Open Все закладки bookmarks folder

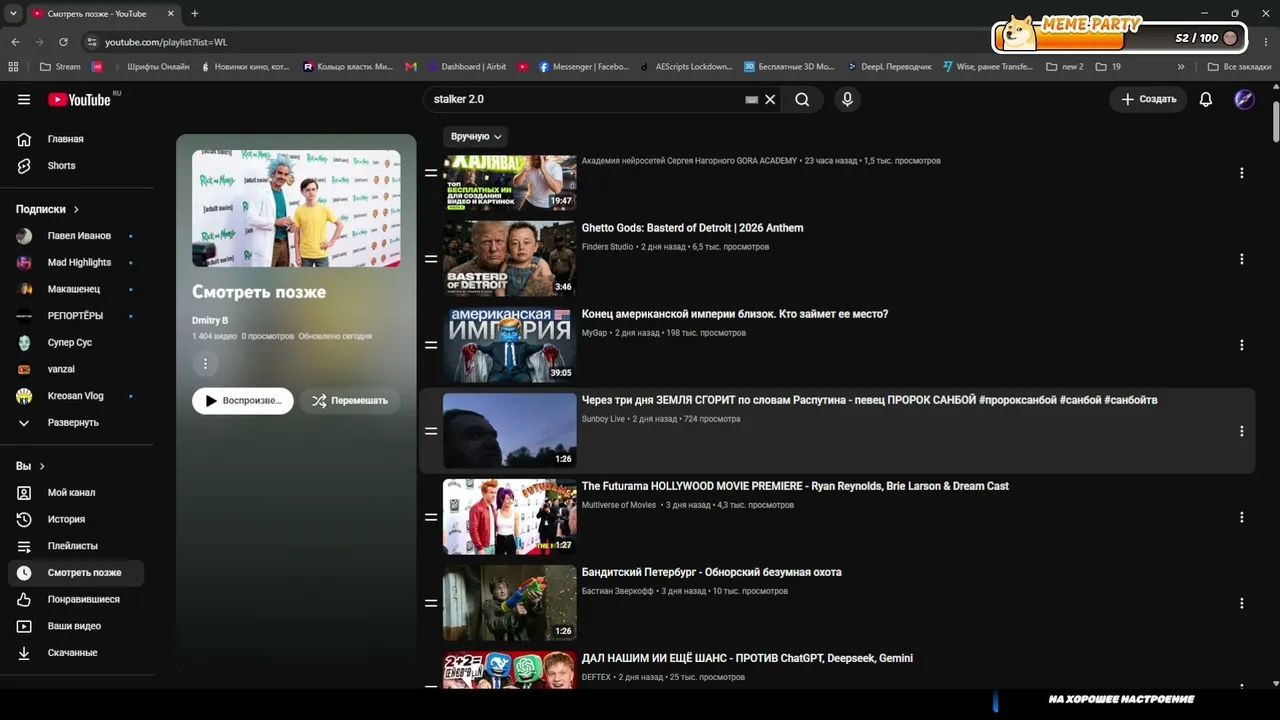coord(1240,67)
